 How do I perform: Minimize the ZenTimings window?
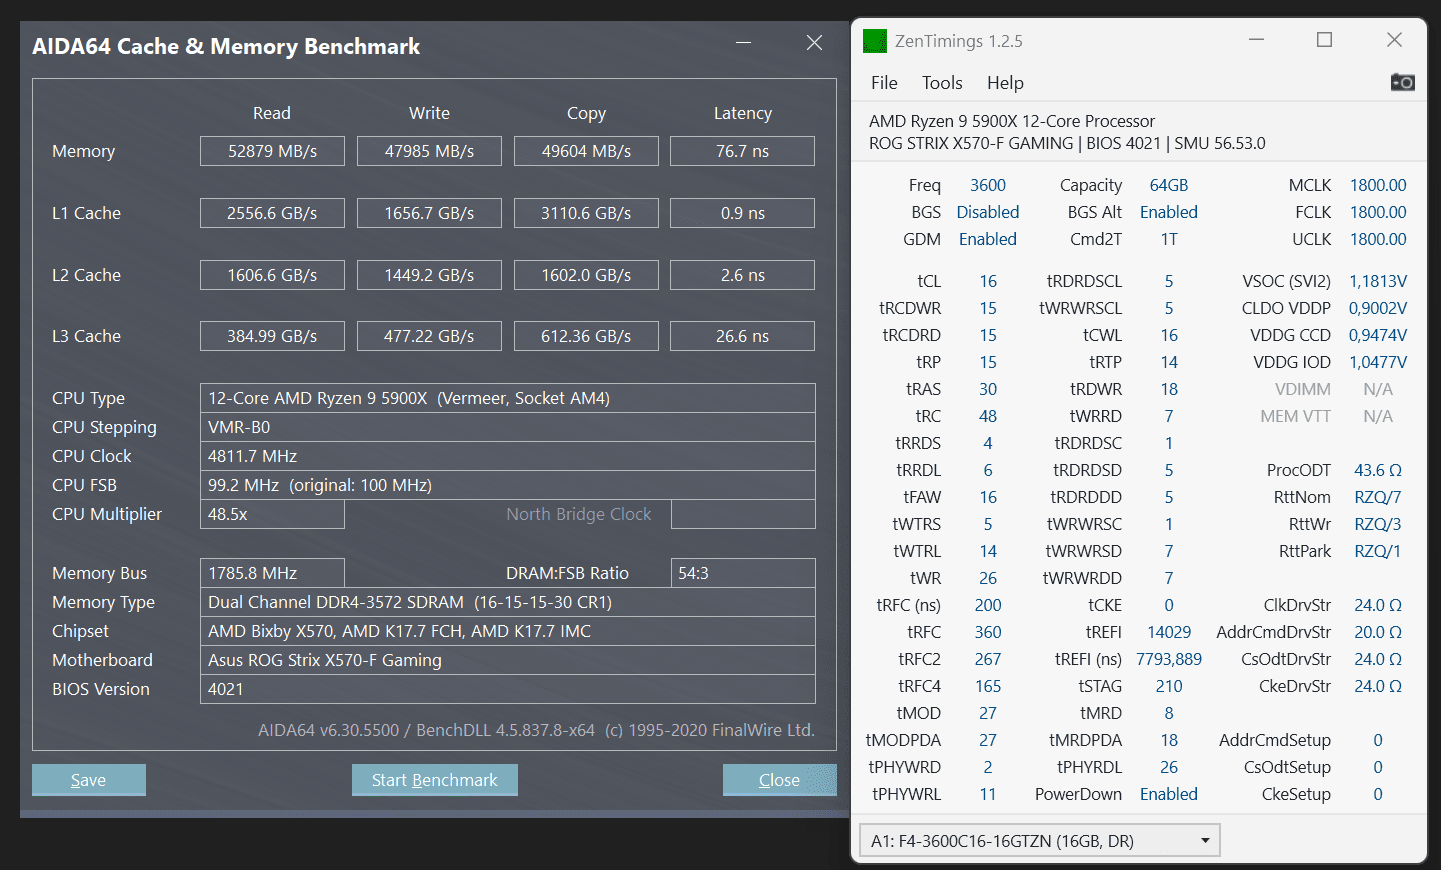tap(1257, 40)
